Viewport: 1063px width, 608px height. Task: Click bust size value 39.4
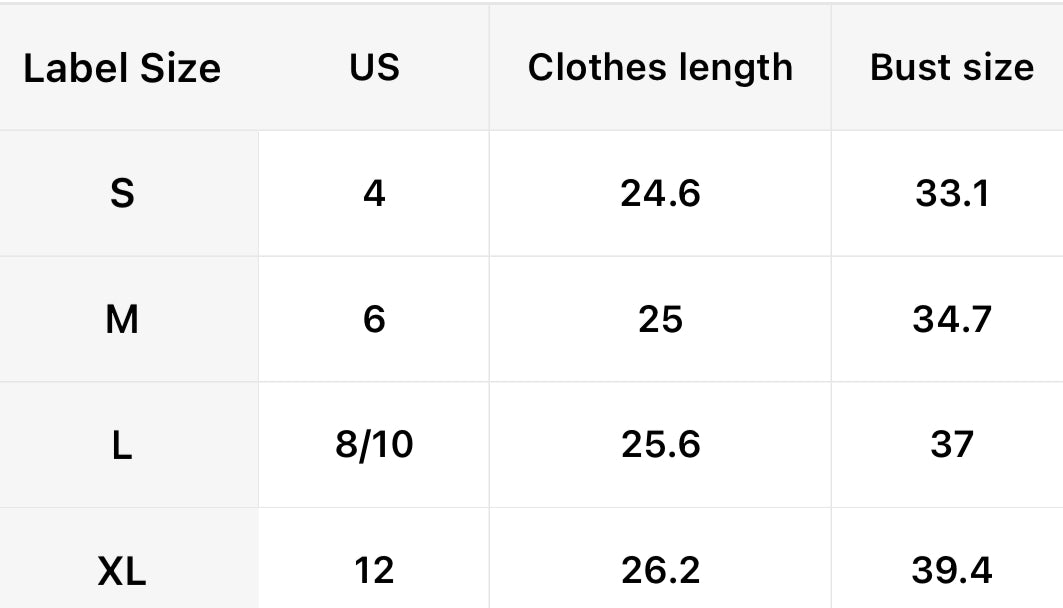952,571
